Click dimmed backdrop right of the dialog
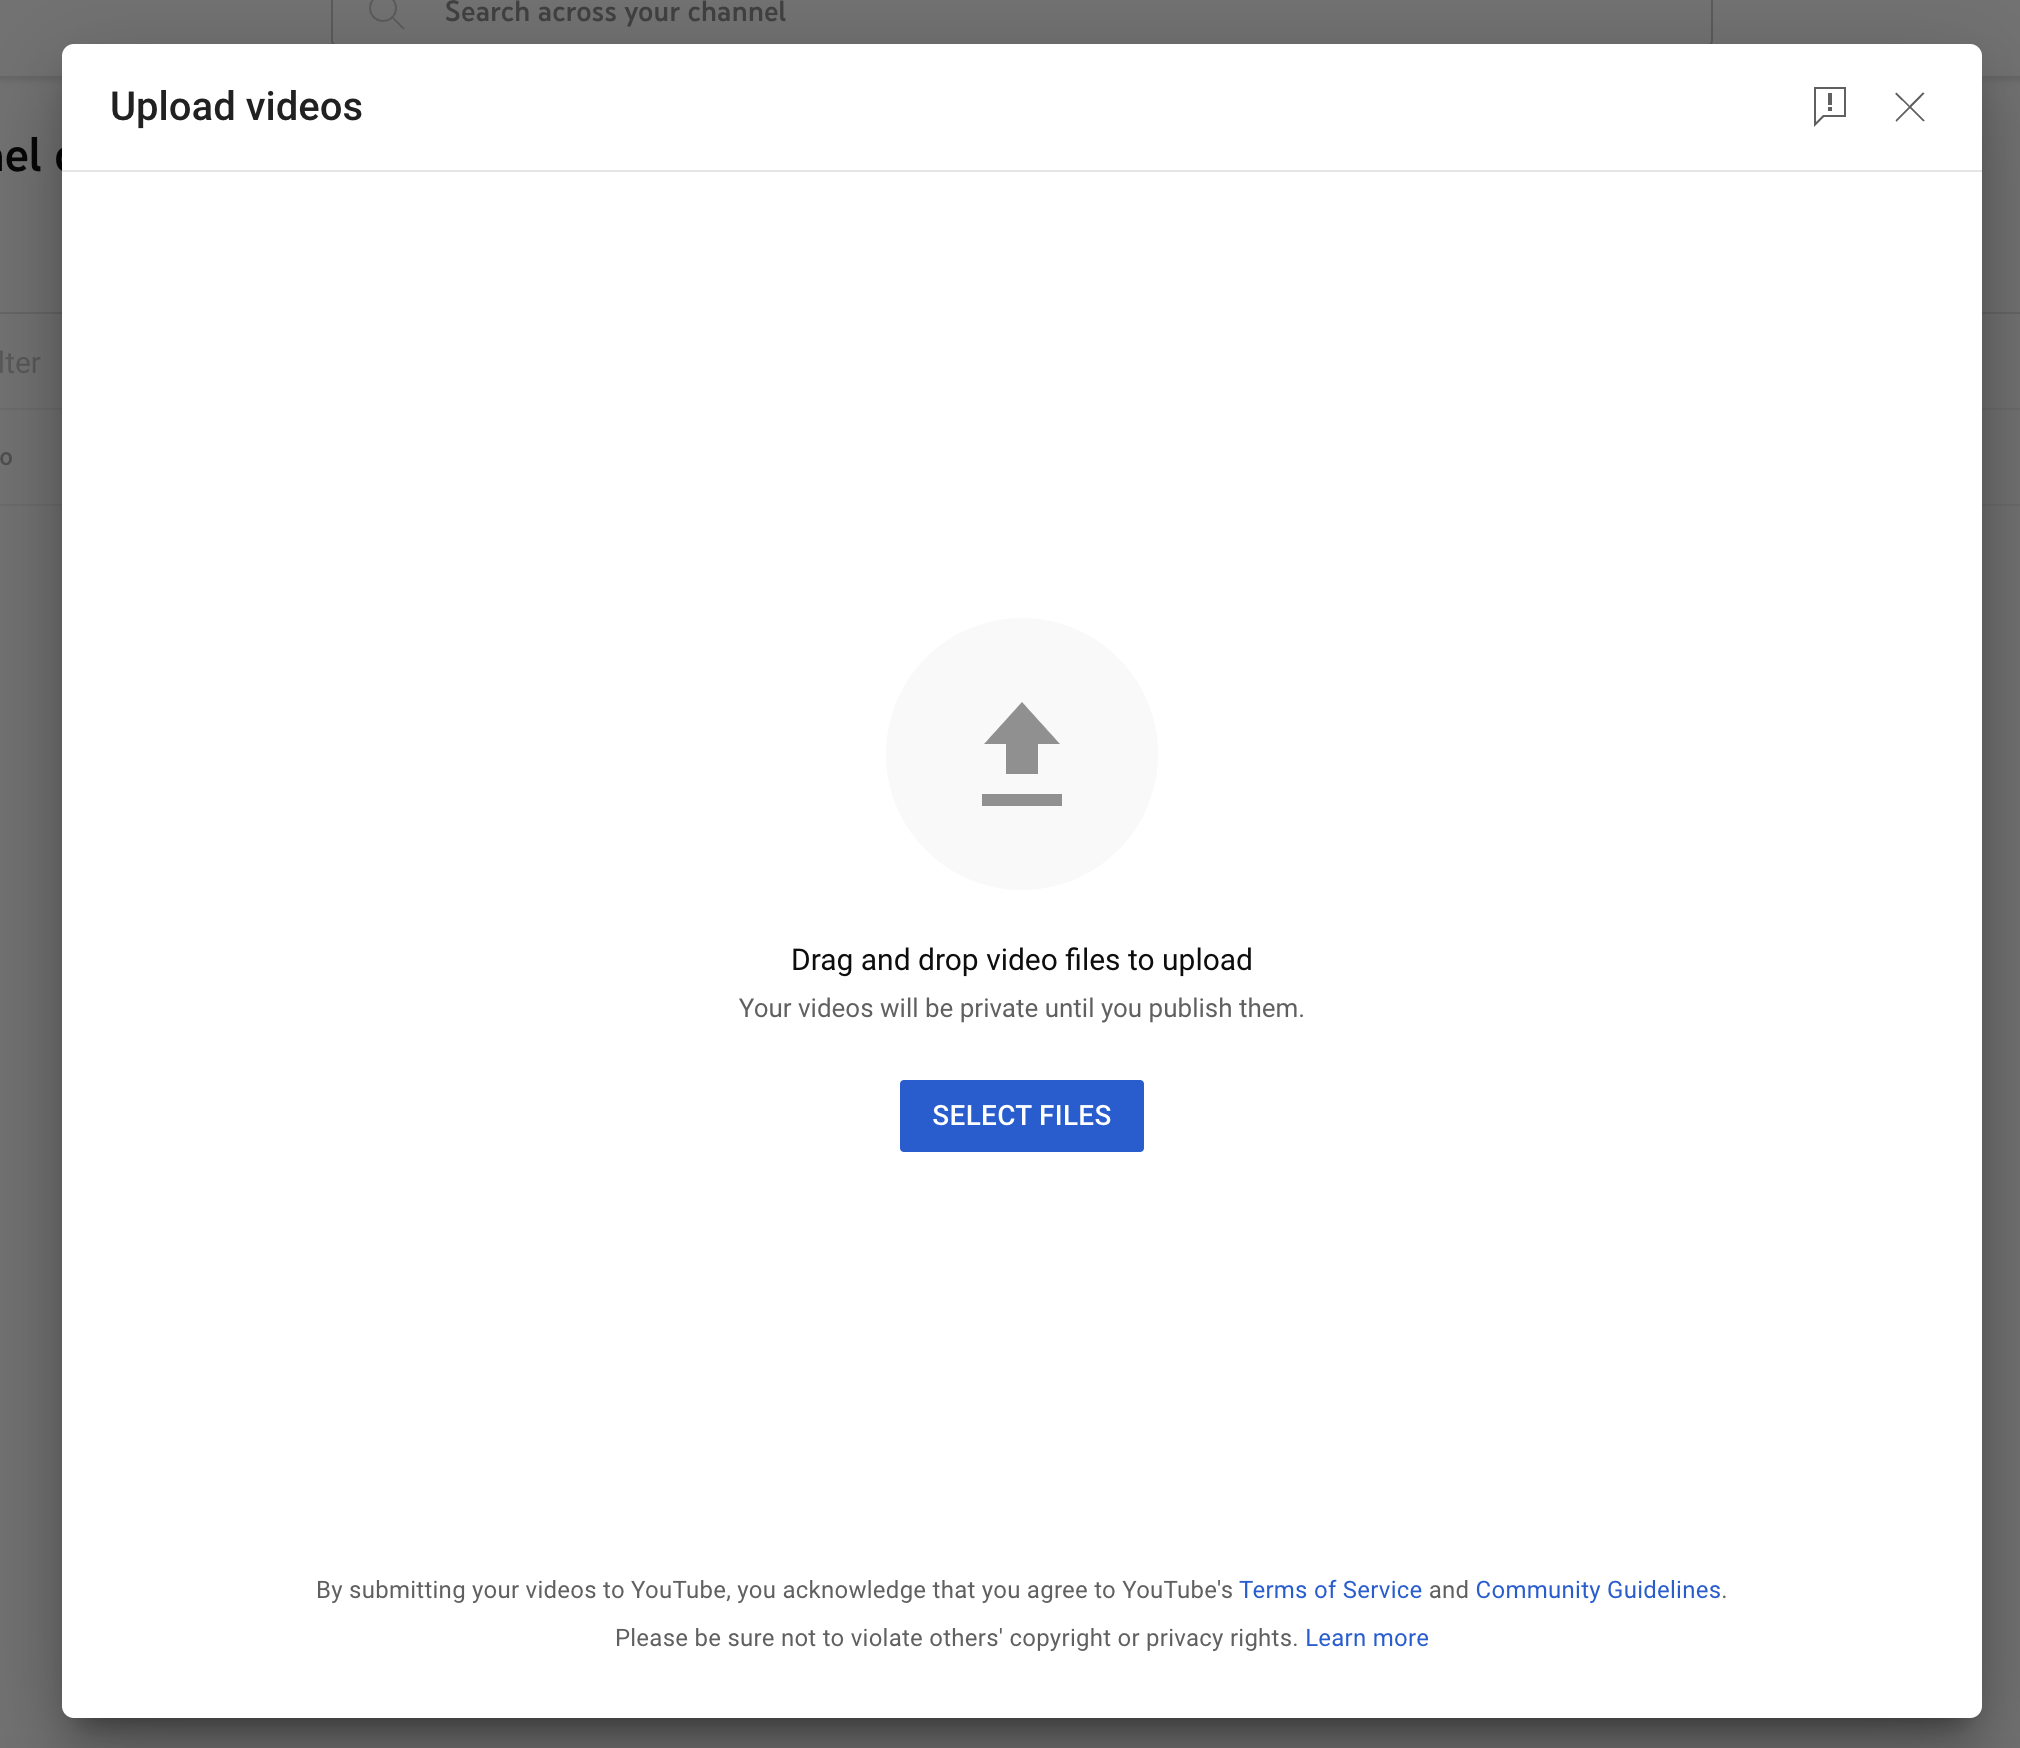This screenshot has height=1748, width=2020. click(x=2000, y=900)
